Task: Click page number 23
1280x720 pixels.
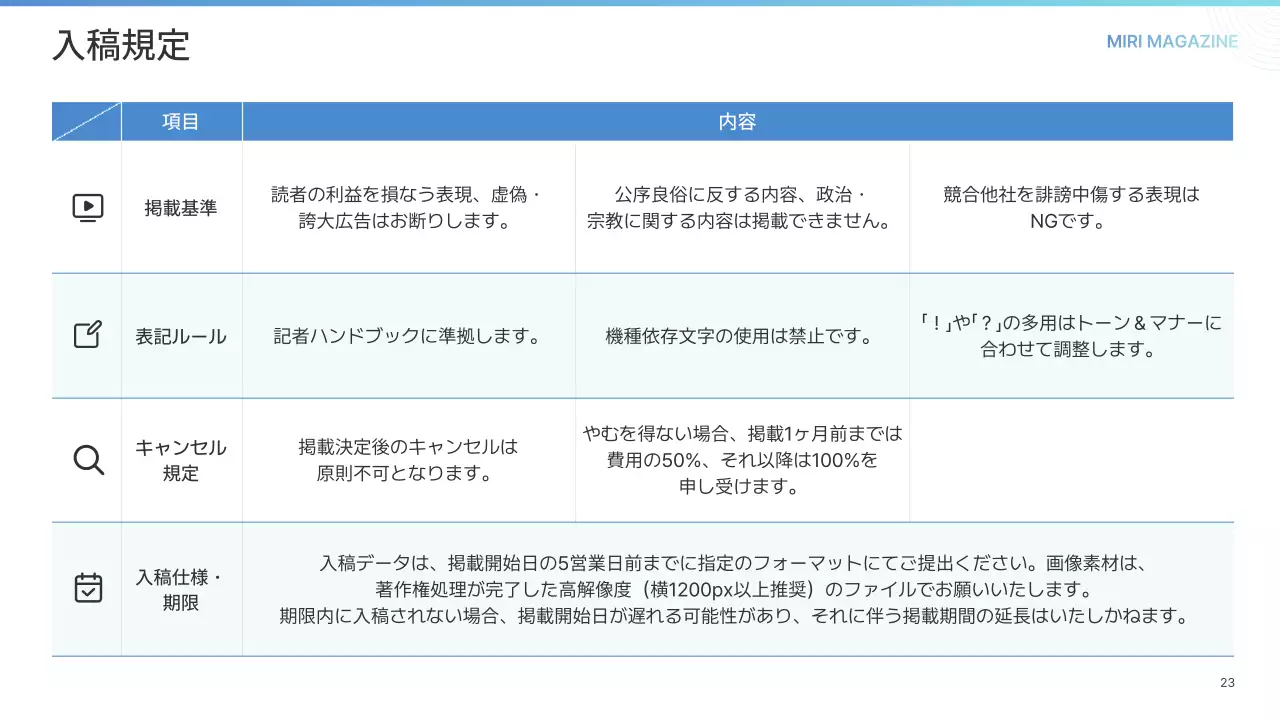Action: (x=1227, y=683)
